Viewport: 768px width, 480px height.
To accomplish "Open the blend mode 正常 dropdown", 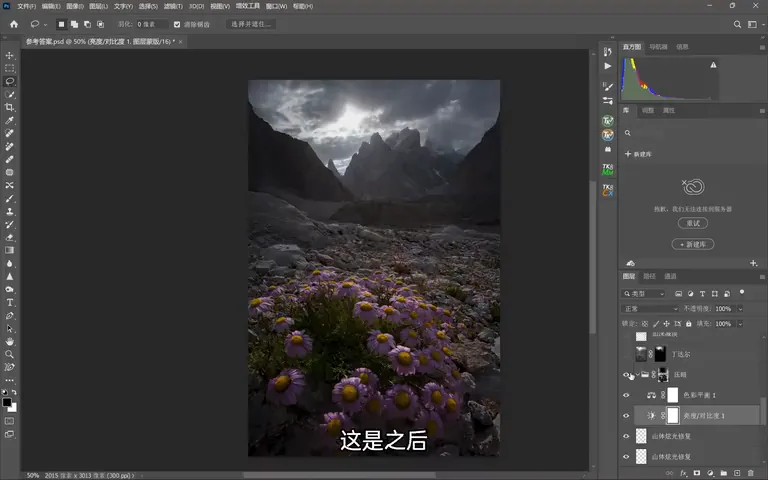I will point(650,309).
